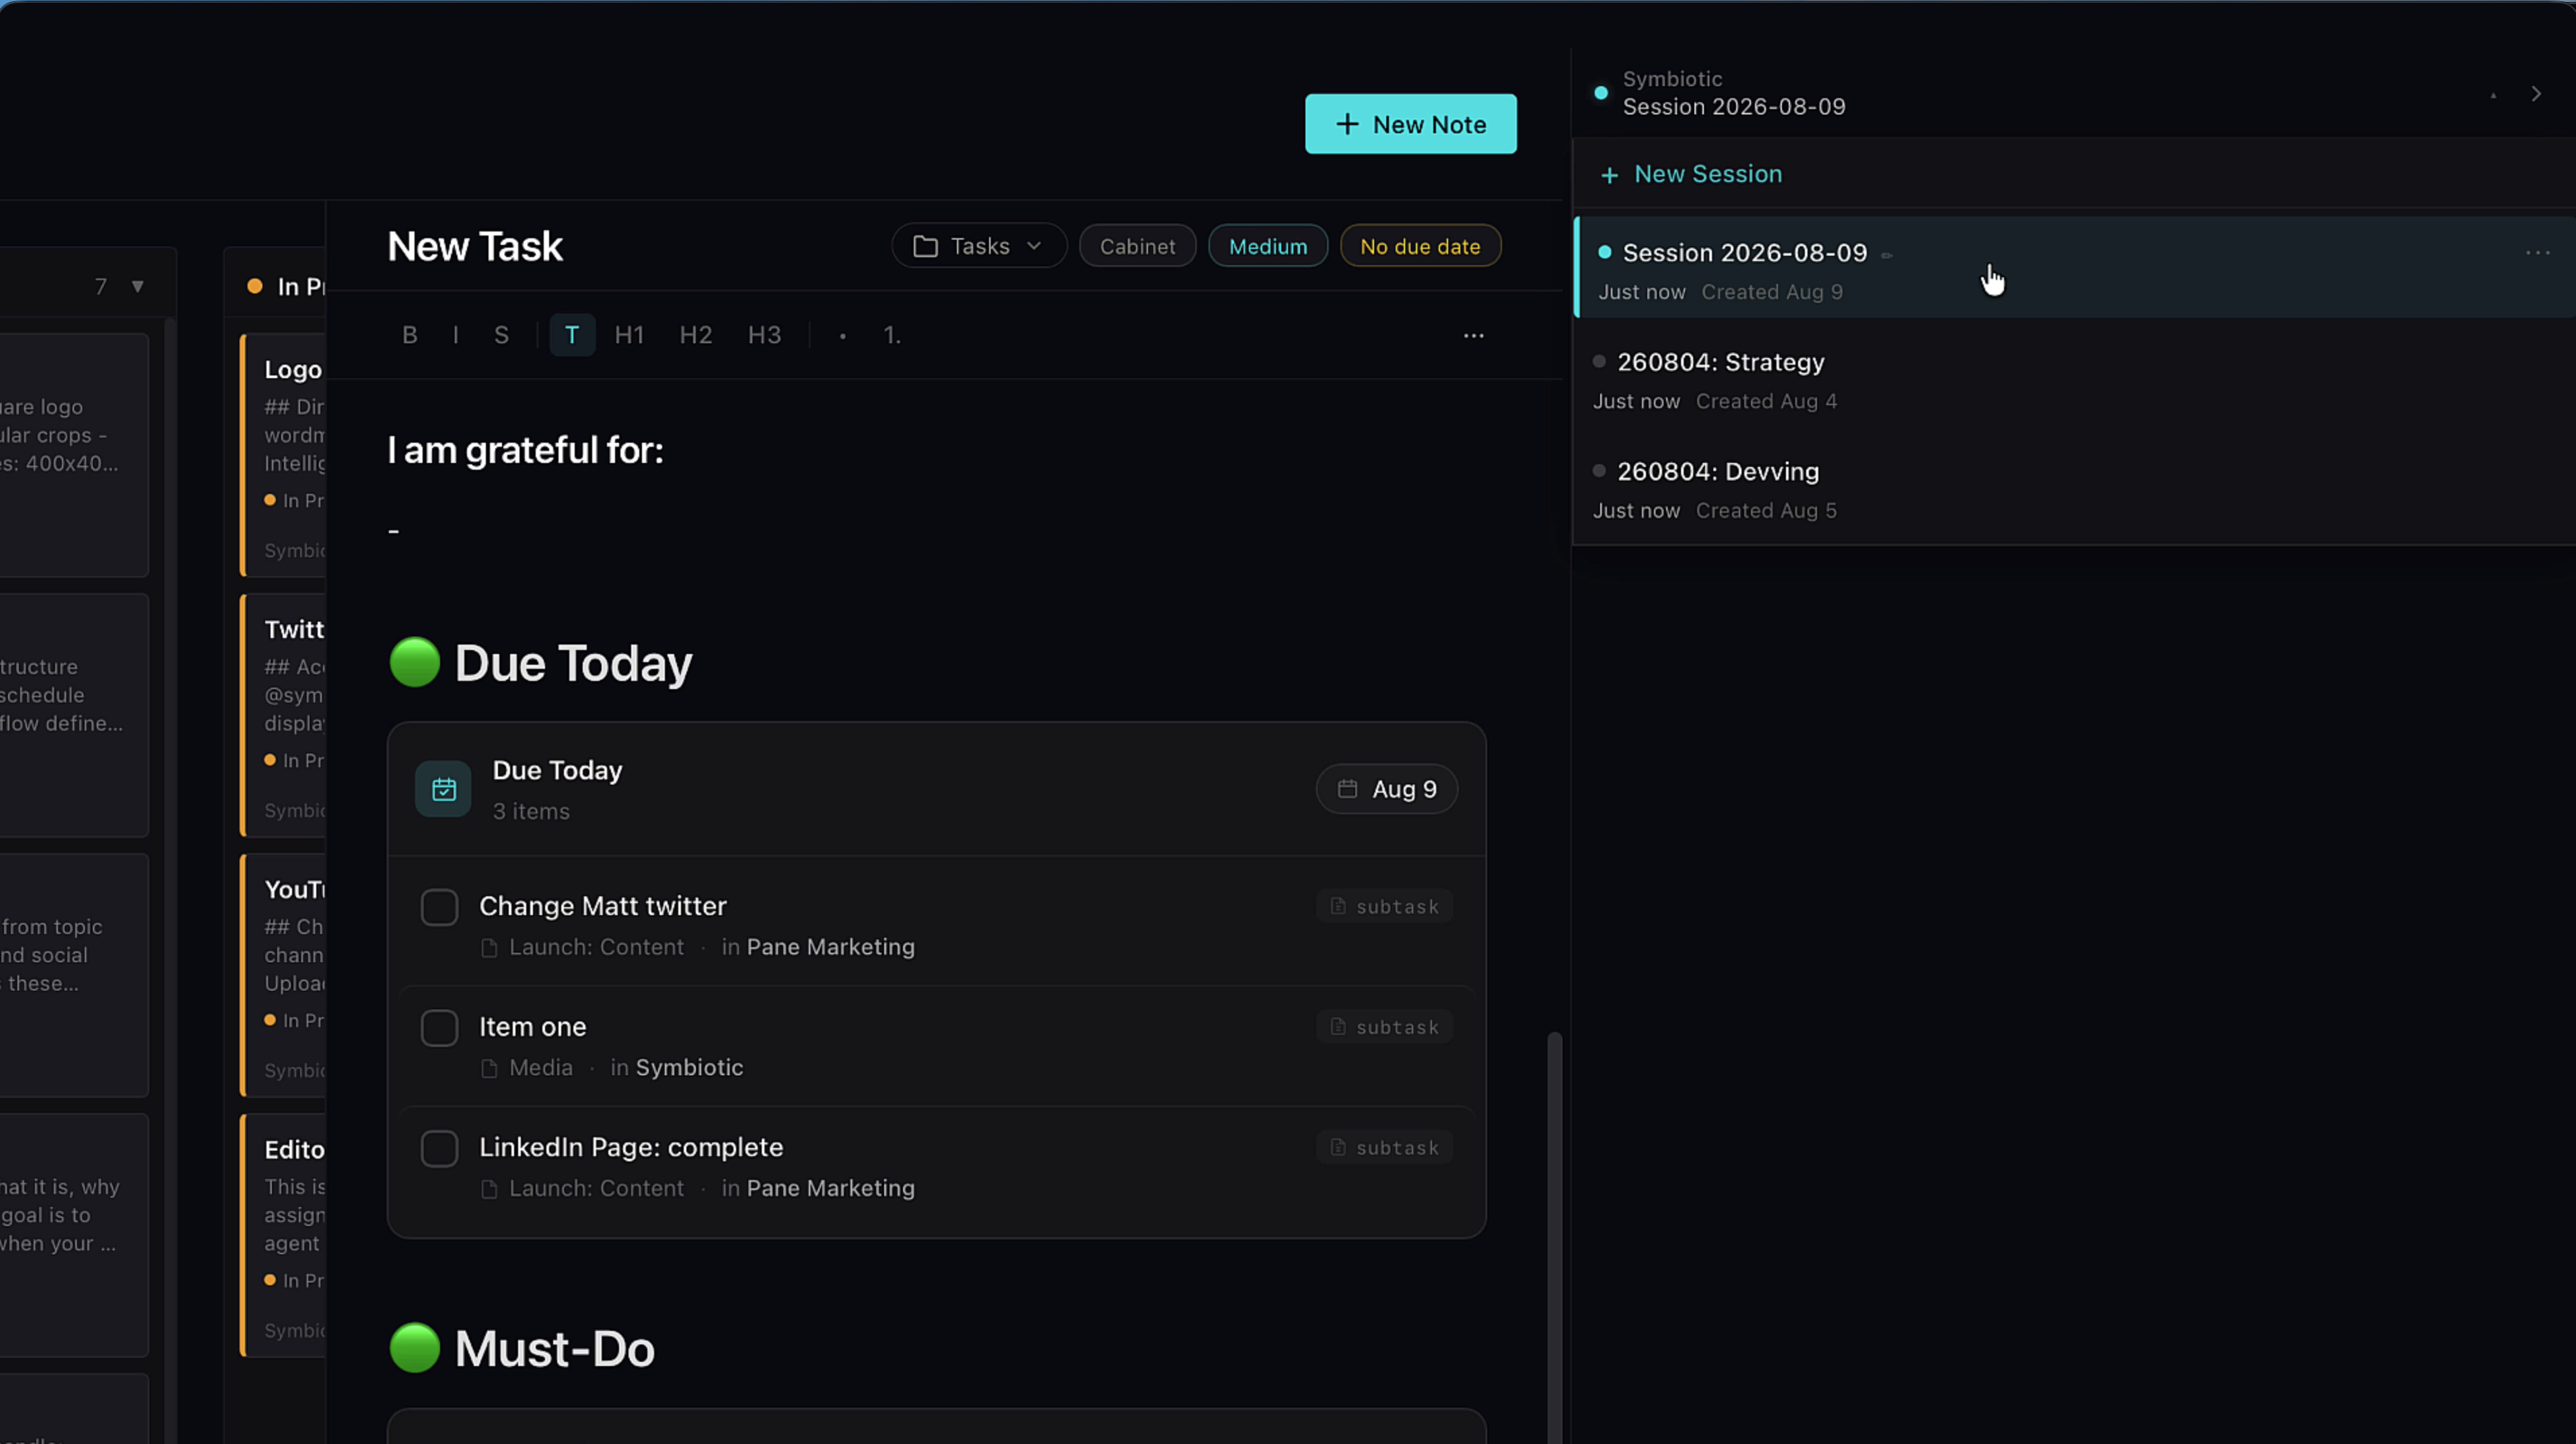The image size is (2576, 1444).
Task: Insert bullet list from toolbar
Action: tap(843, 336)
